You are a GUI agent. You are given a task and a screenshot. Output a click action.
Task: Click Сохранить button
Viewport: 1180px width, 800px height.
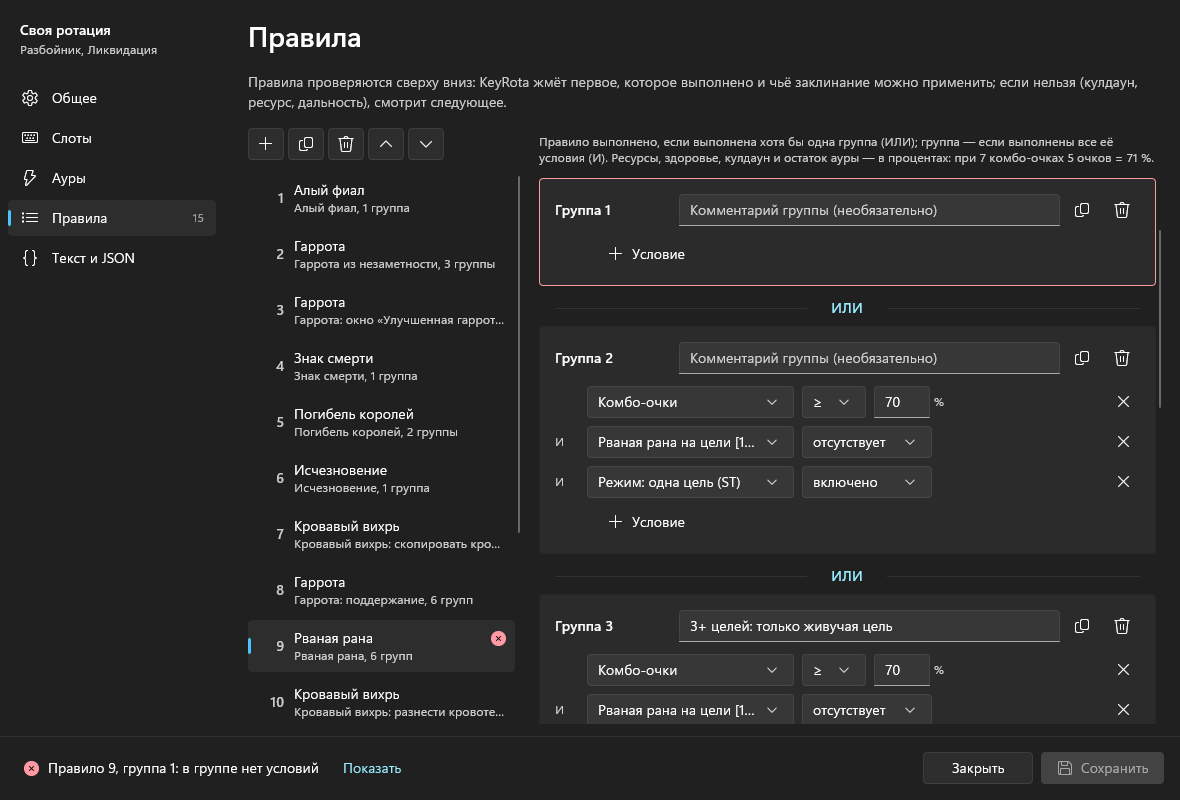(x=1102, y=768)
